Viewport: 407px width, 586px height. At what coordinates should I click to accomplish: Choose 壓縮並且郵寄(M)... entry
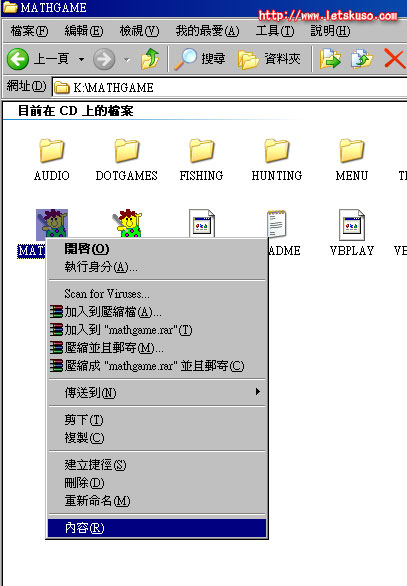point(157,348)
